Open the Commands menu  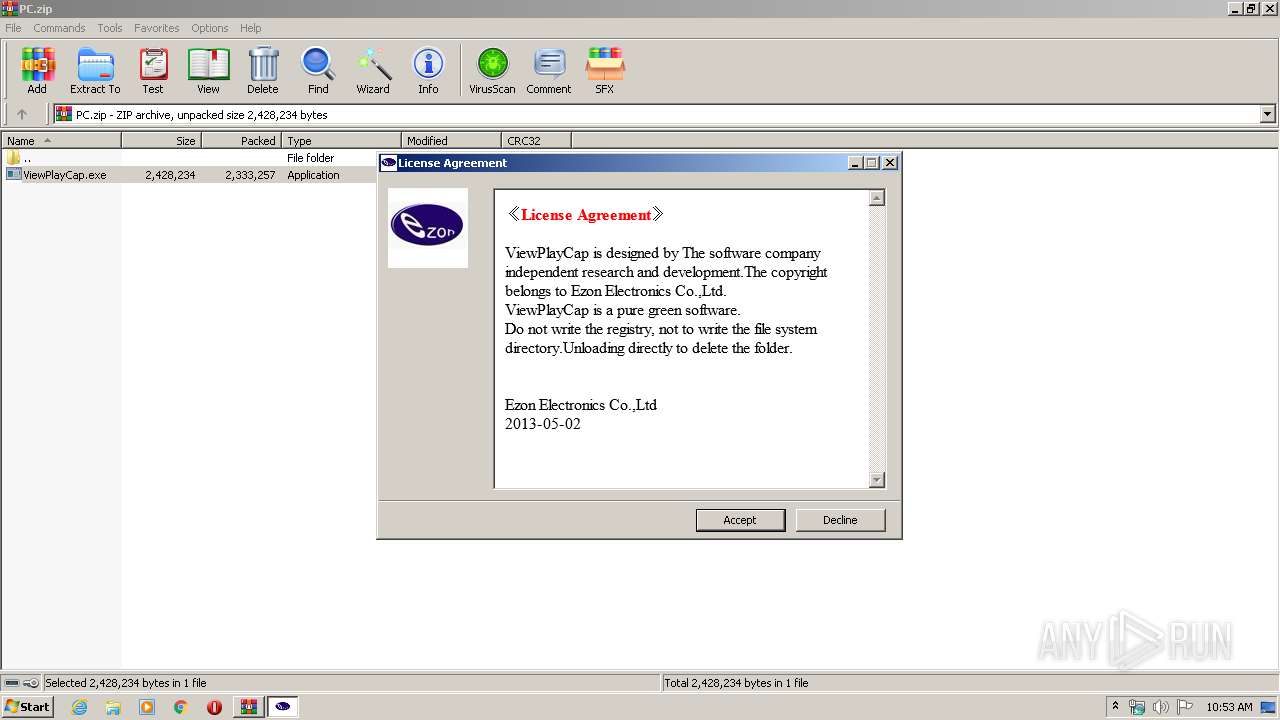(x=59, y=28)
